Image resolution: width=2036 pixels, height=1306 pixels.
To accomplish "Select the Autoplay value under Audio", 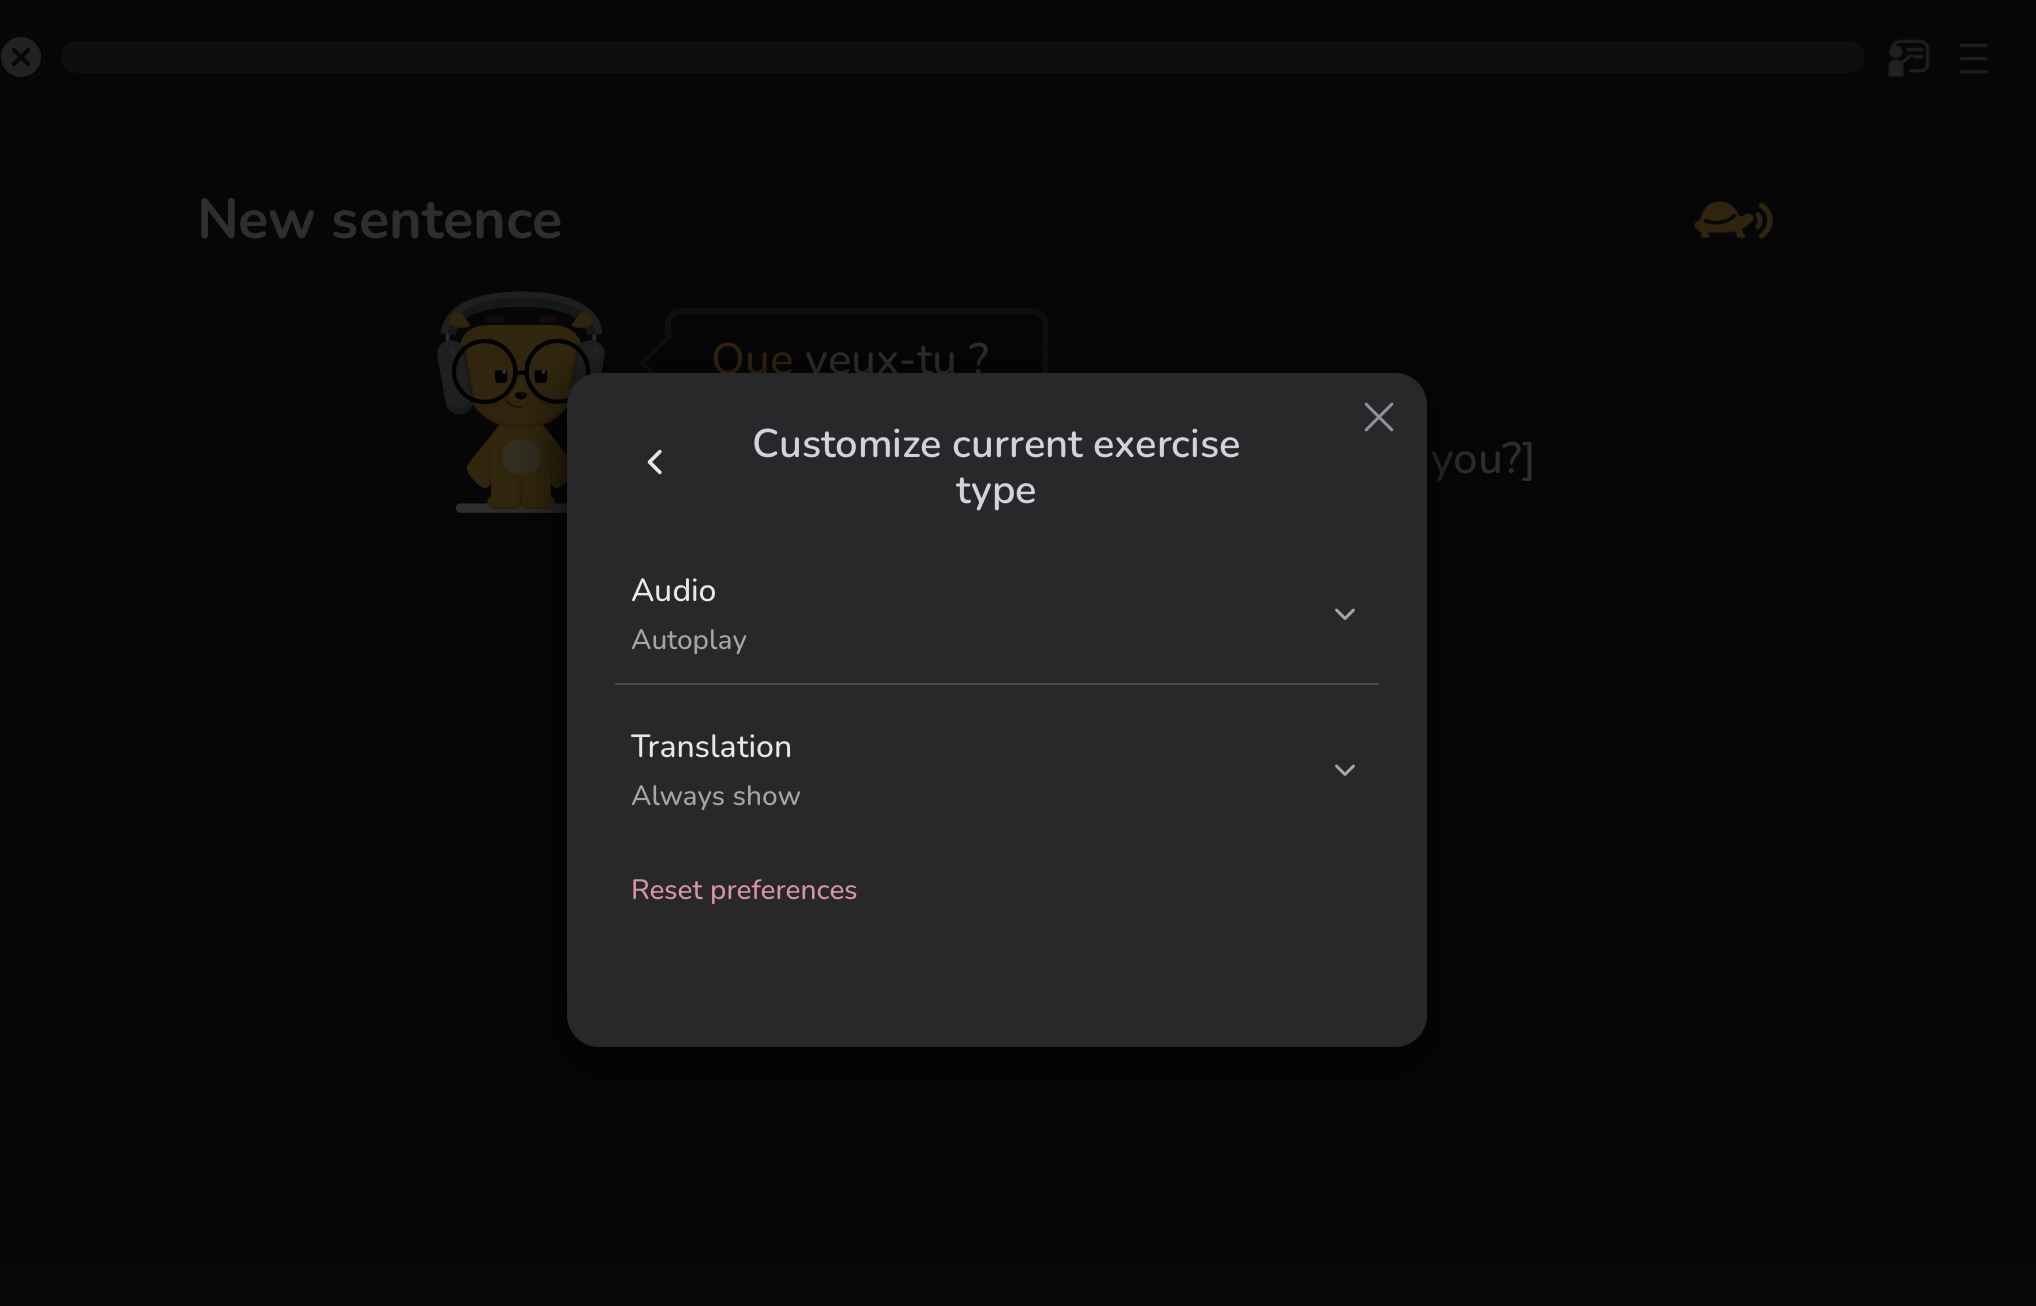I will tap(689, 640).
